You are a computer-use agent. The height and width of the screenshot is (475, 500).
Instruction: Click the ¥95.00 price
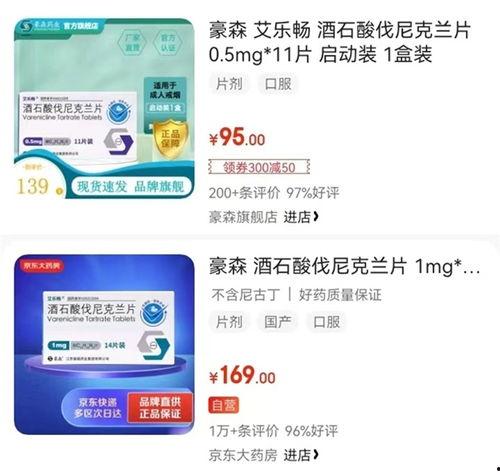point(237,137)
